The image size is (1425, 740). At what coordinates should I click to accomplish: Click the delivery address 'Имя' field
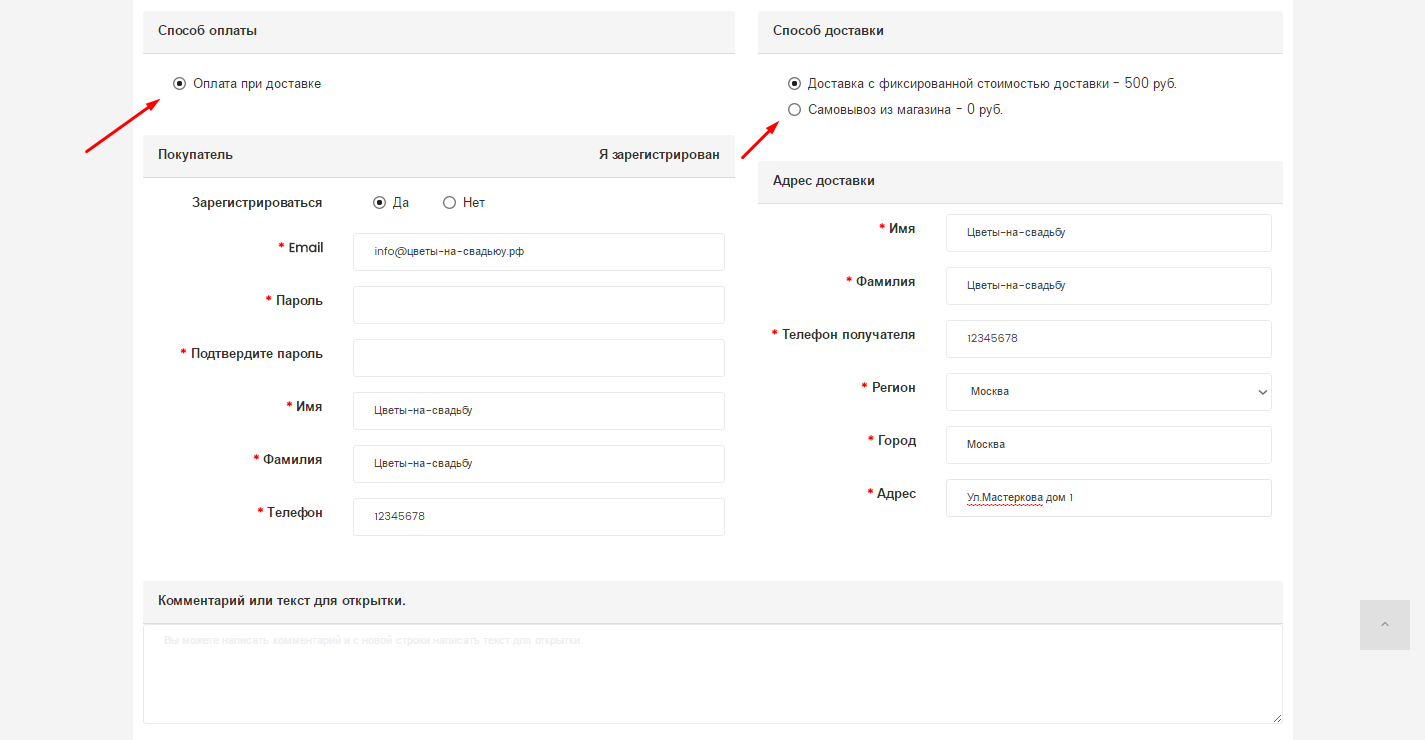1108,233
